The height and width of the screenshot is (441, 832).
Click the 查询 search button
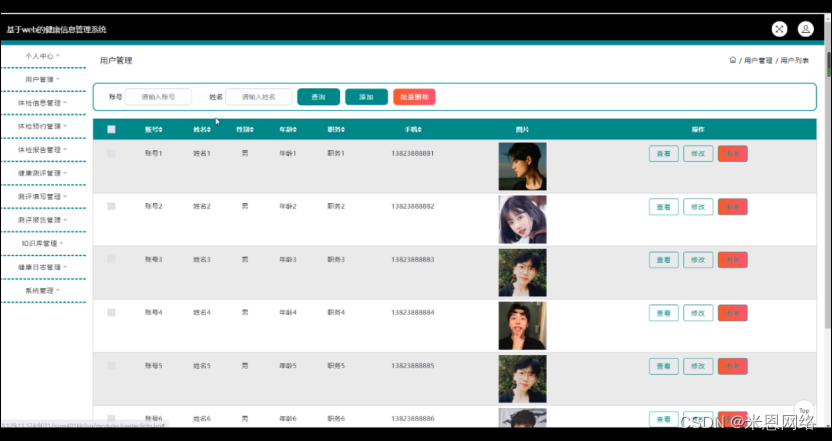[318, 97]
